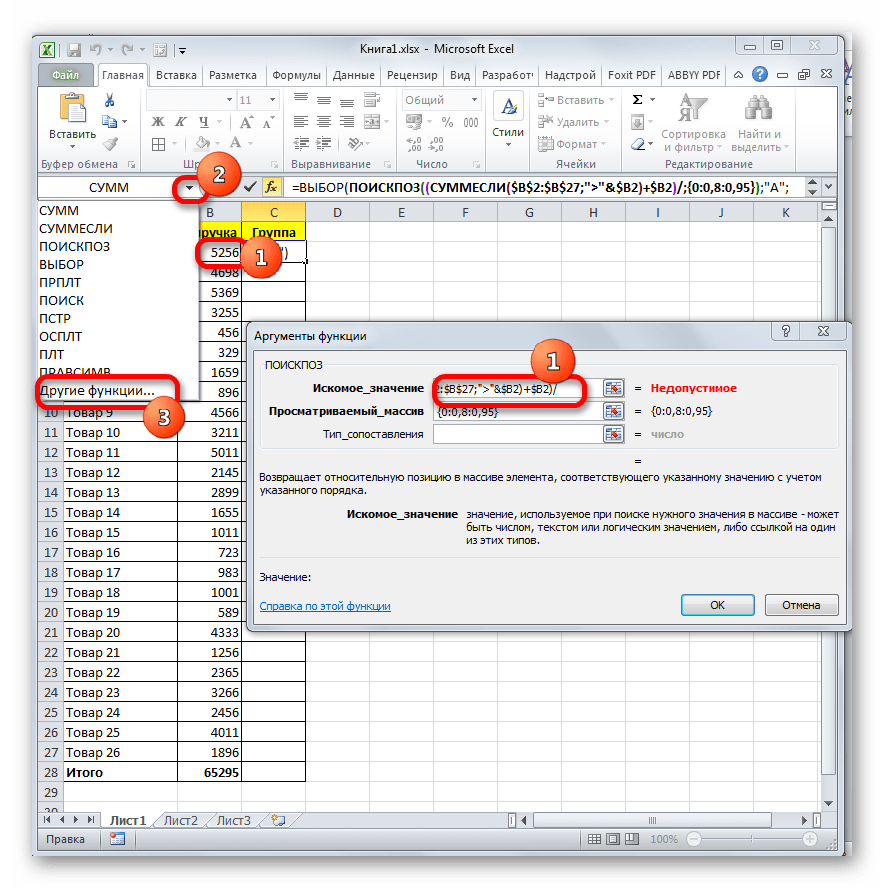Image resolution: width=884 pixels, height=888 pixels.
Task: Click the AutoSum sigma icon
Action: 638,100
